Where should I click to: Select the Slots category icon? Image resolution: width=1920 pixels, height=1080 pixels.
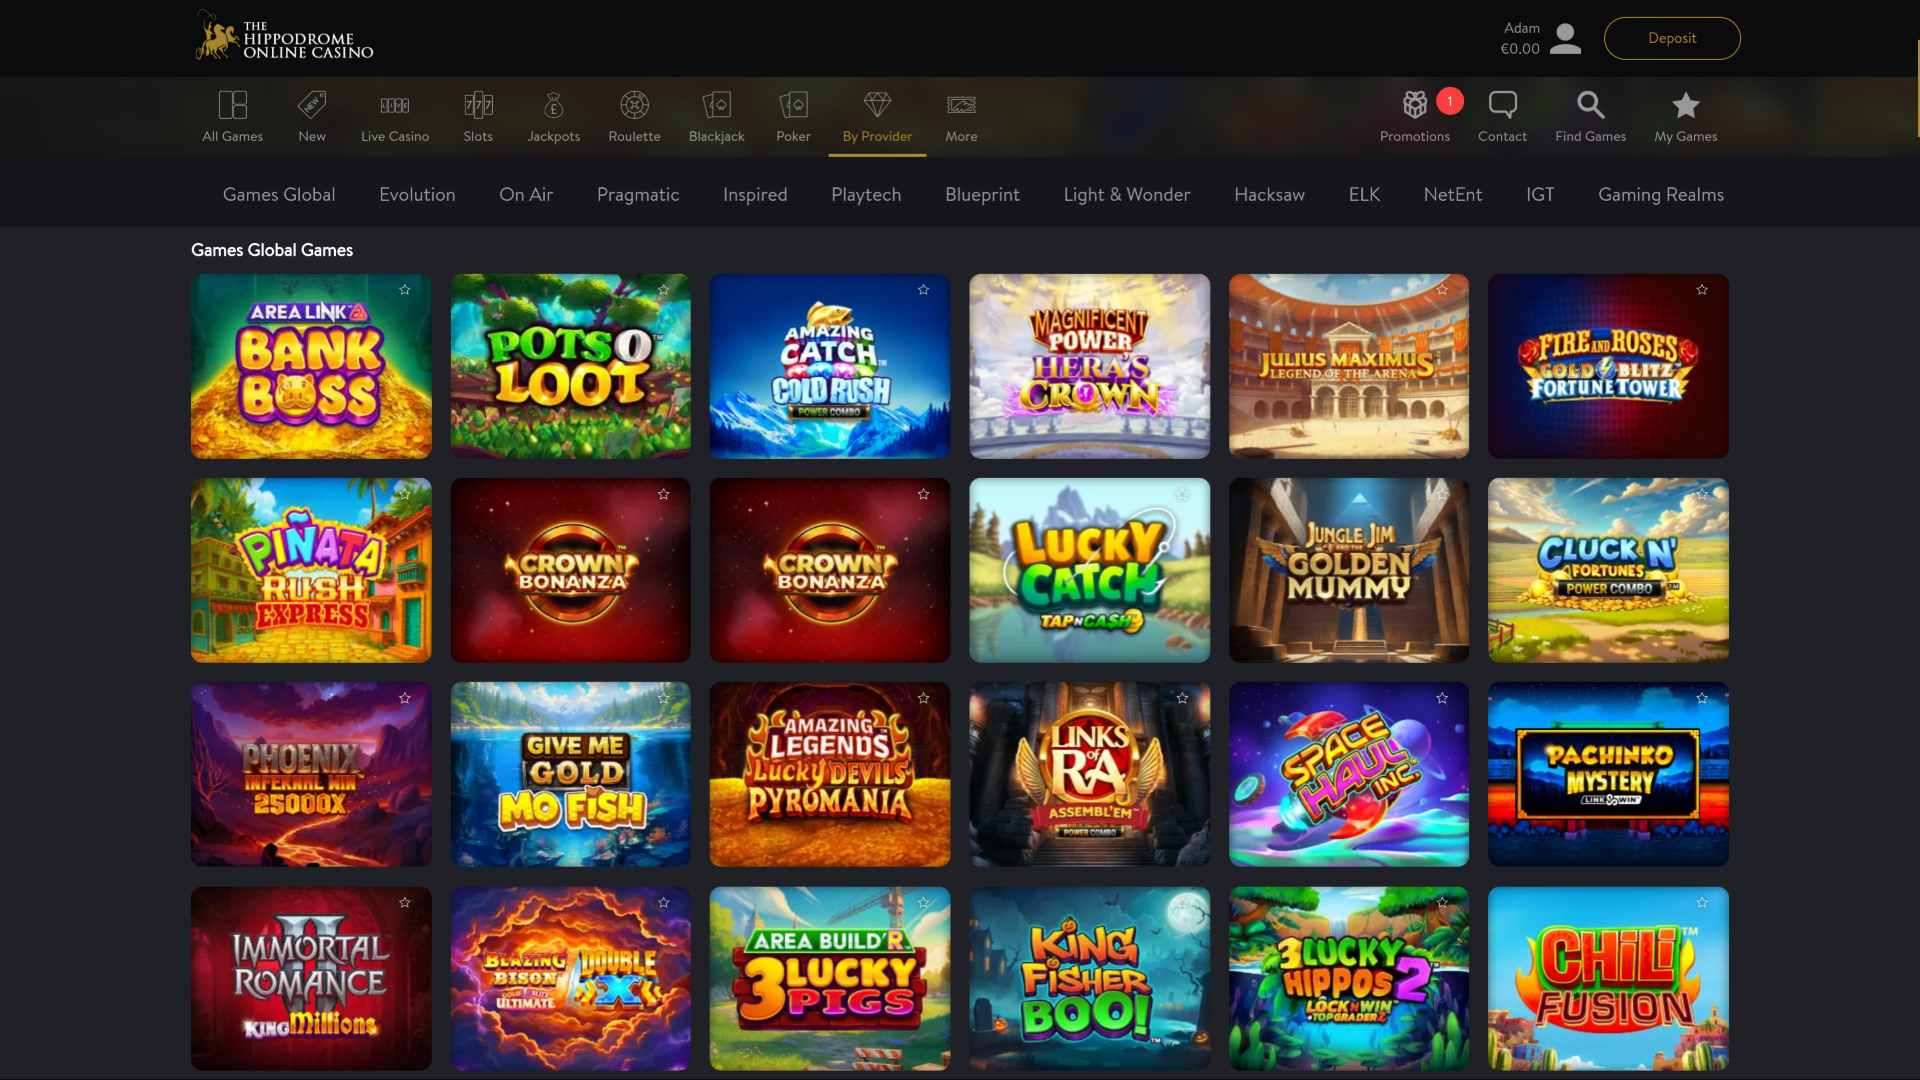tap(478, 105)
